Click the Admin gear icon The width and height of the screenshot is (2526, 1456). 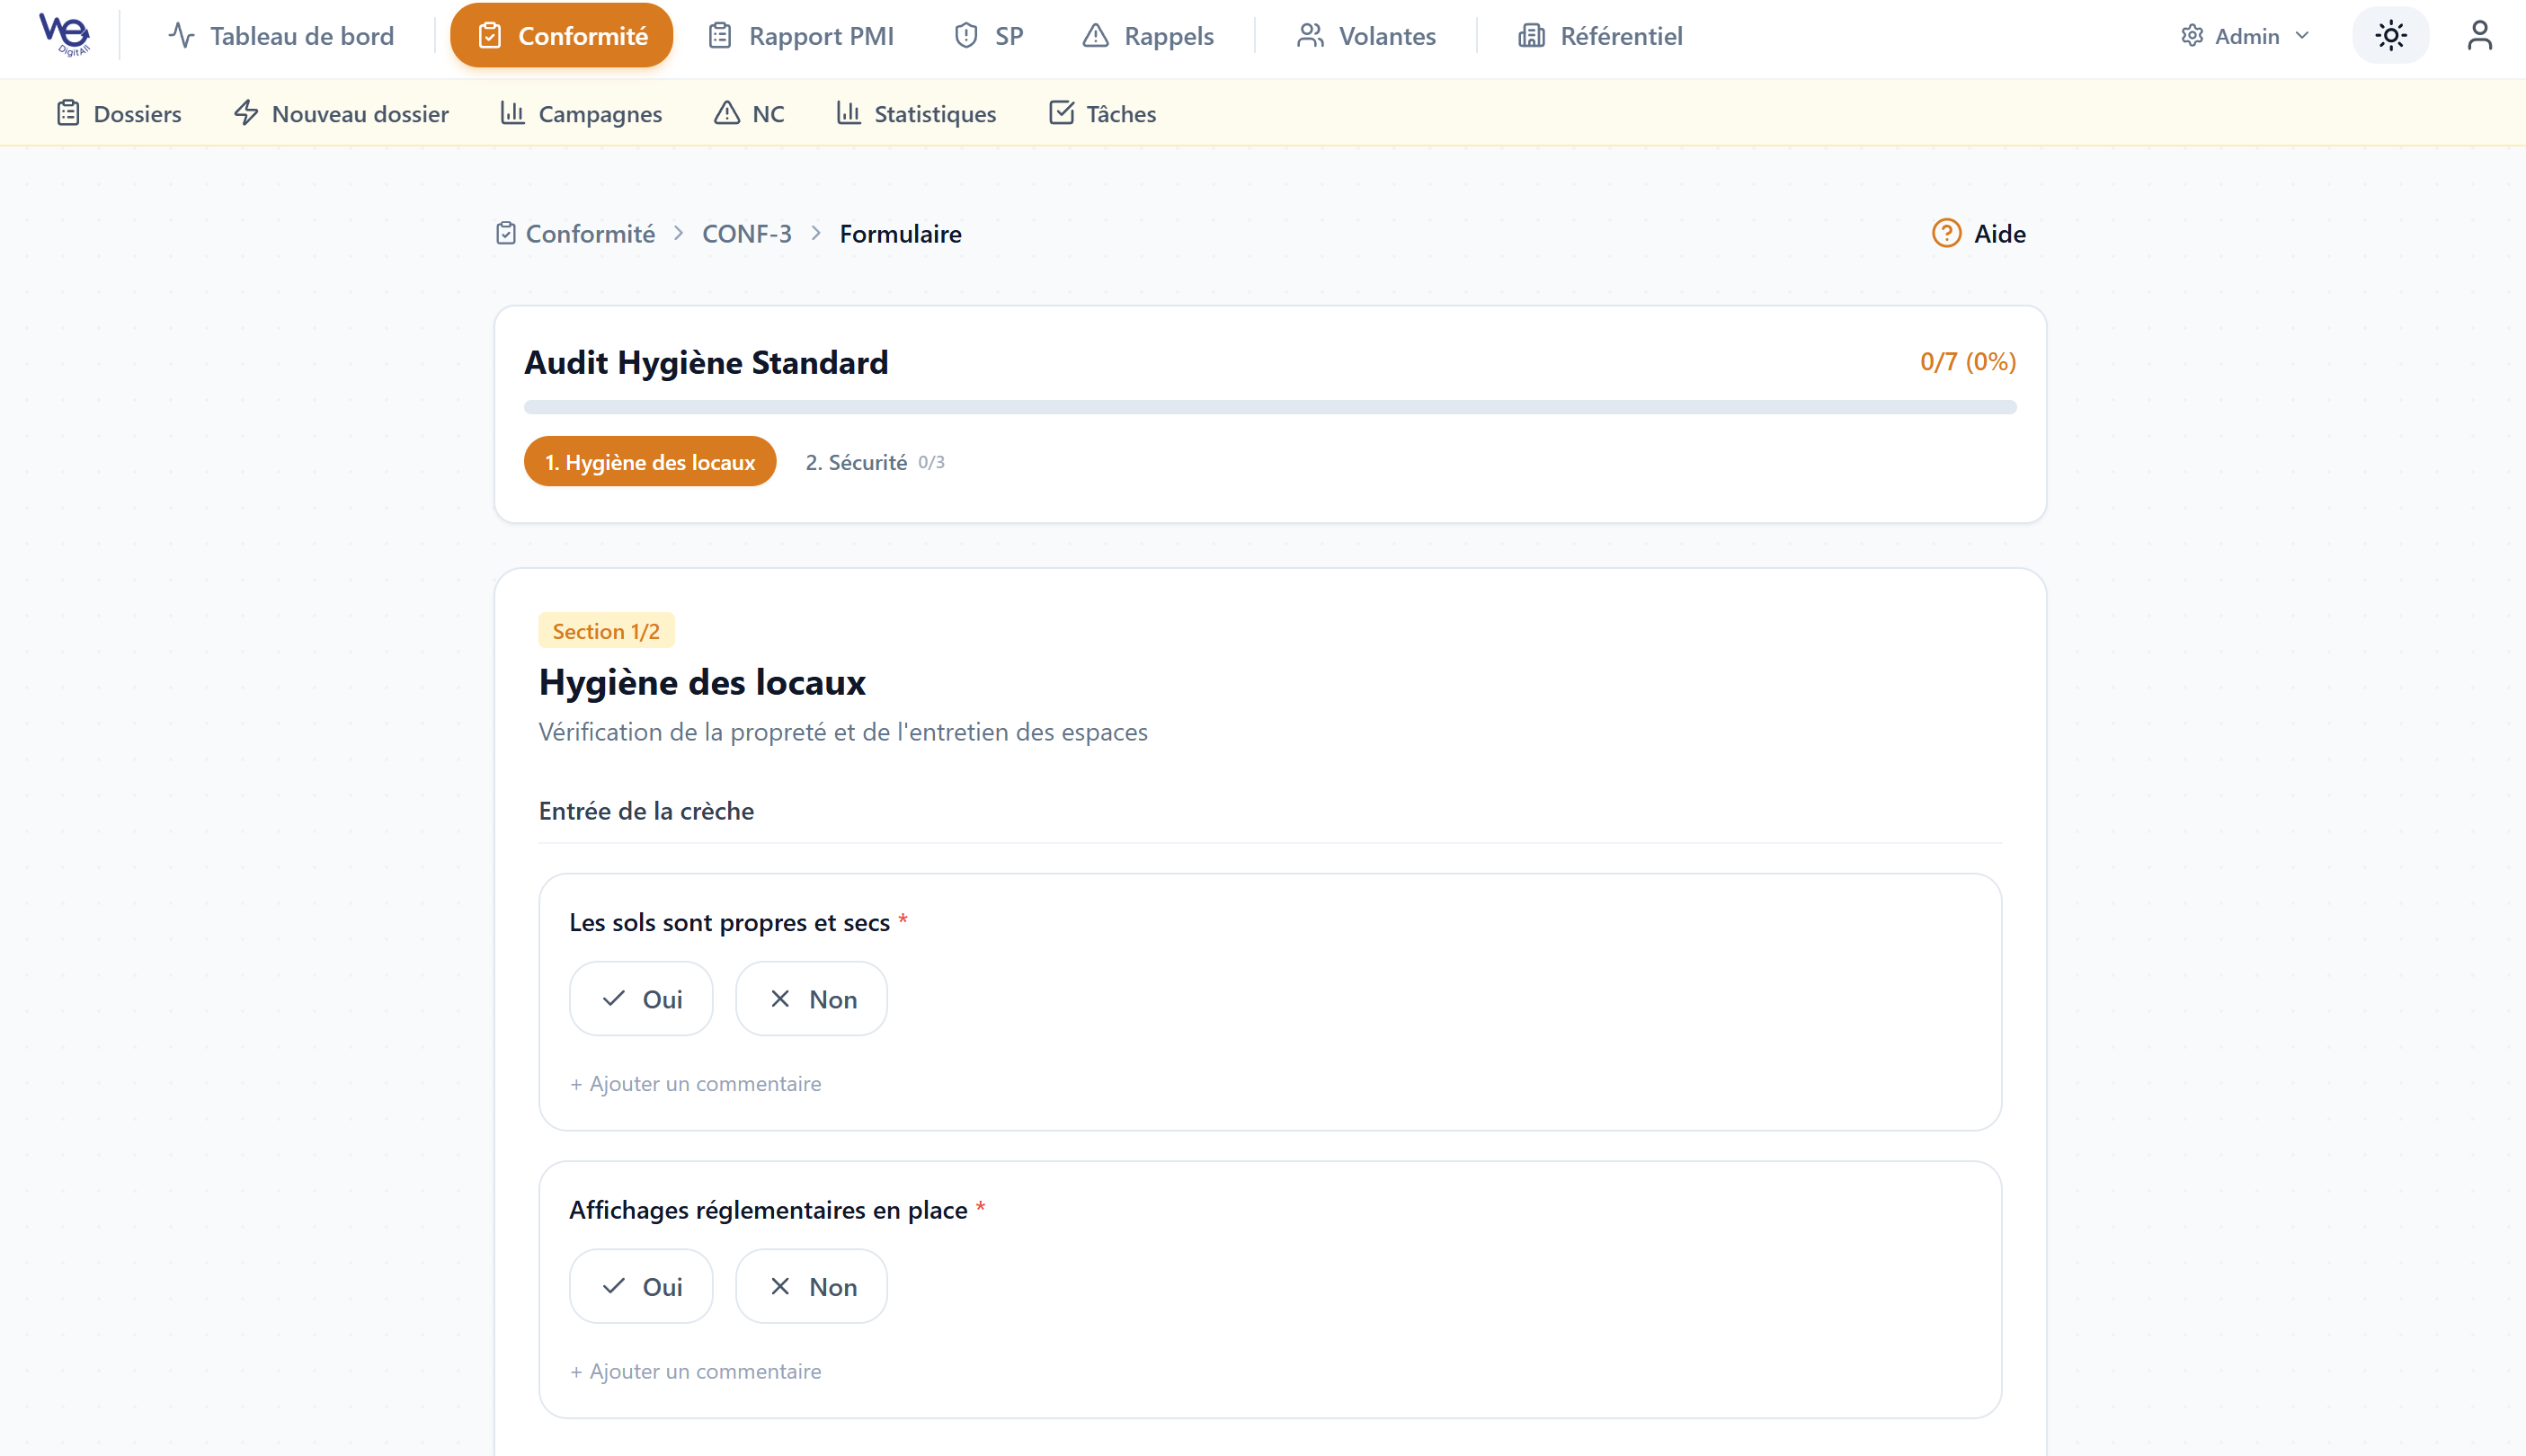point(2192,36)
